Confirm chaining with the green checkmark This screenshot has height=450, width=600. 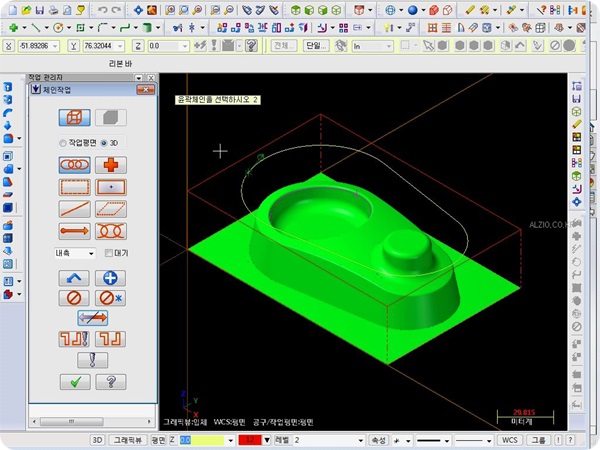[x=75, y=382]
